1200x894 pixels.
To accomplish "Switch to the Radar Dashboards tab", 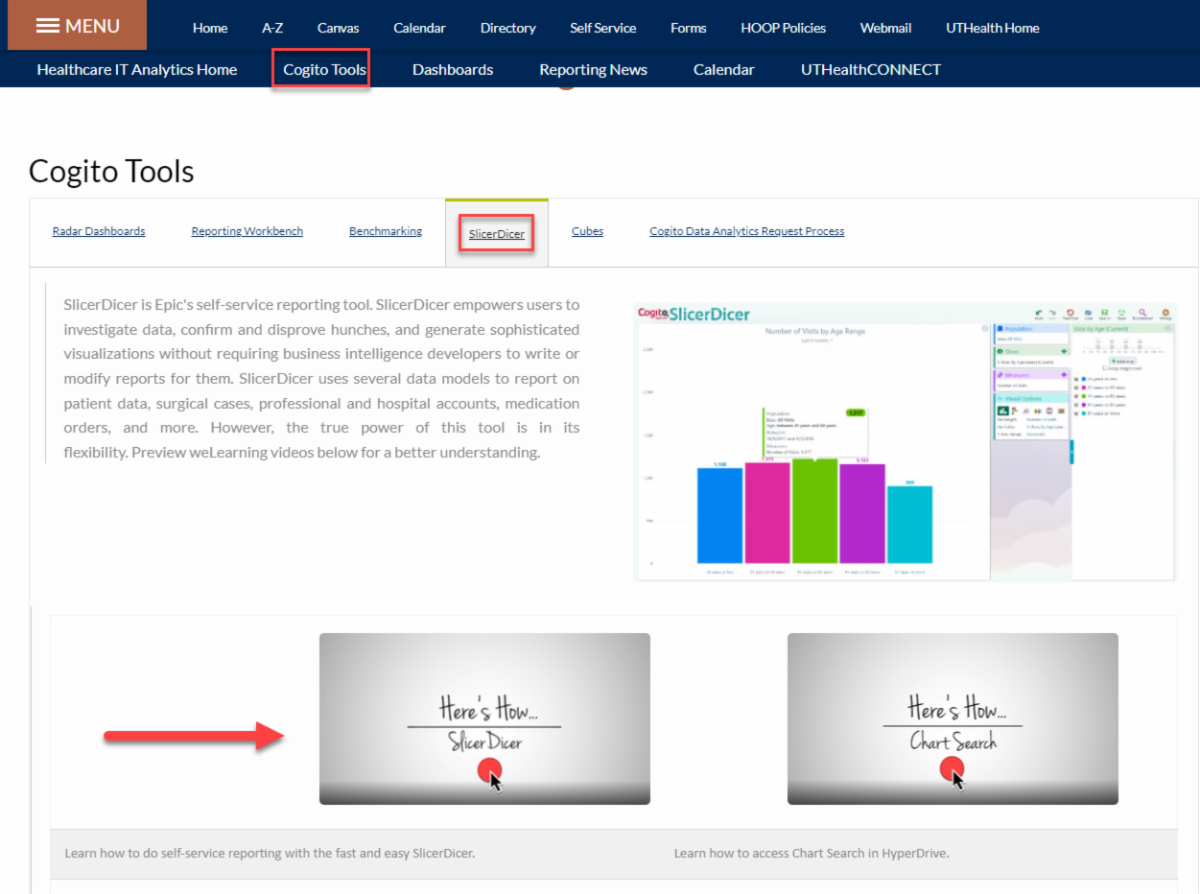I will (98, 231).
